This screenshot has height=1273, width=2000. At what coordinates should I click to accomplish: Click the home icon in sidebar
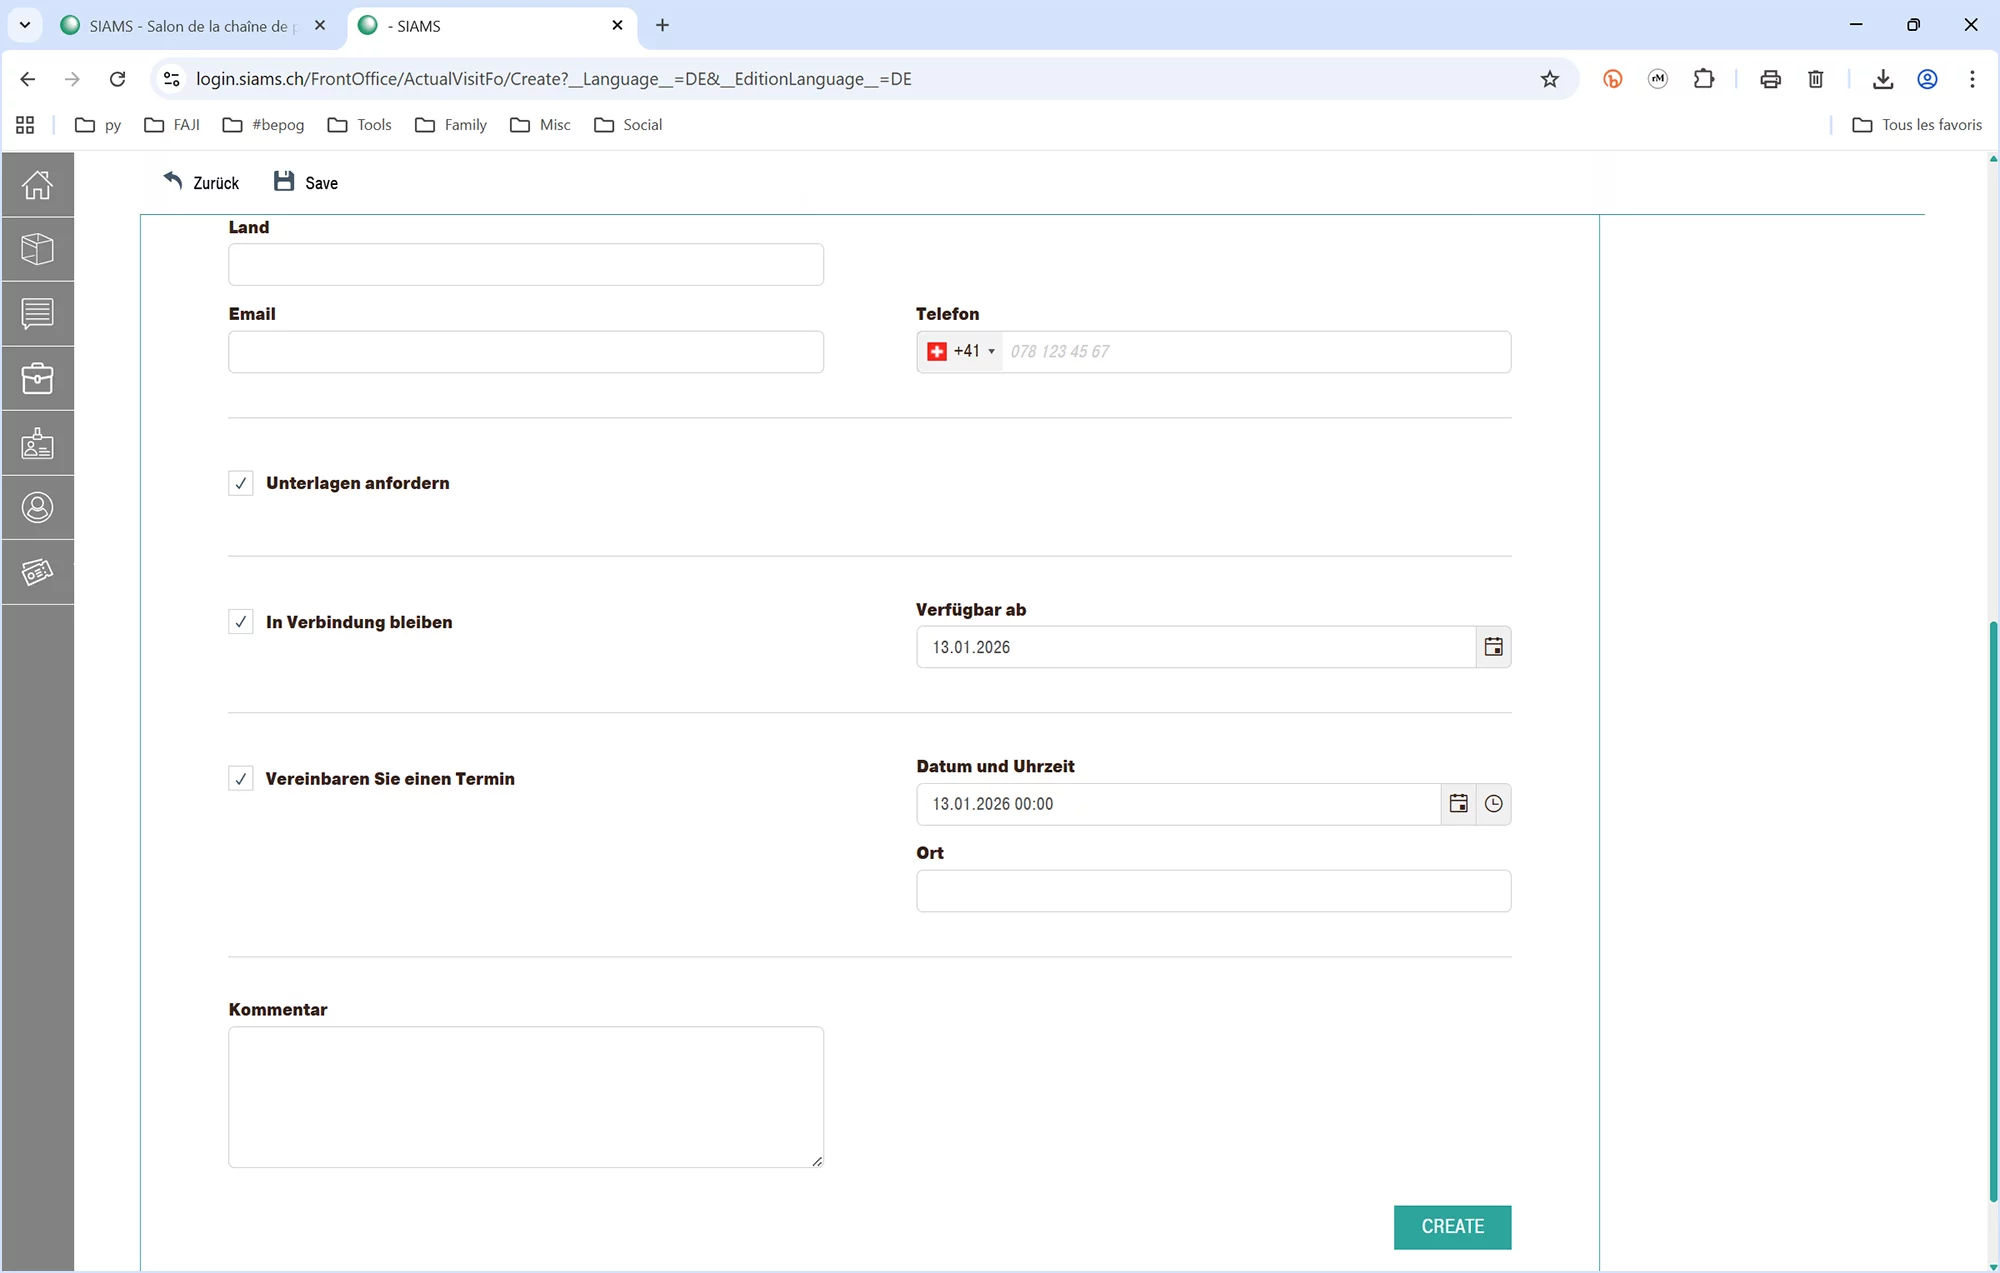pyautogui.click(x=37, y=185)
